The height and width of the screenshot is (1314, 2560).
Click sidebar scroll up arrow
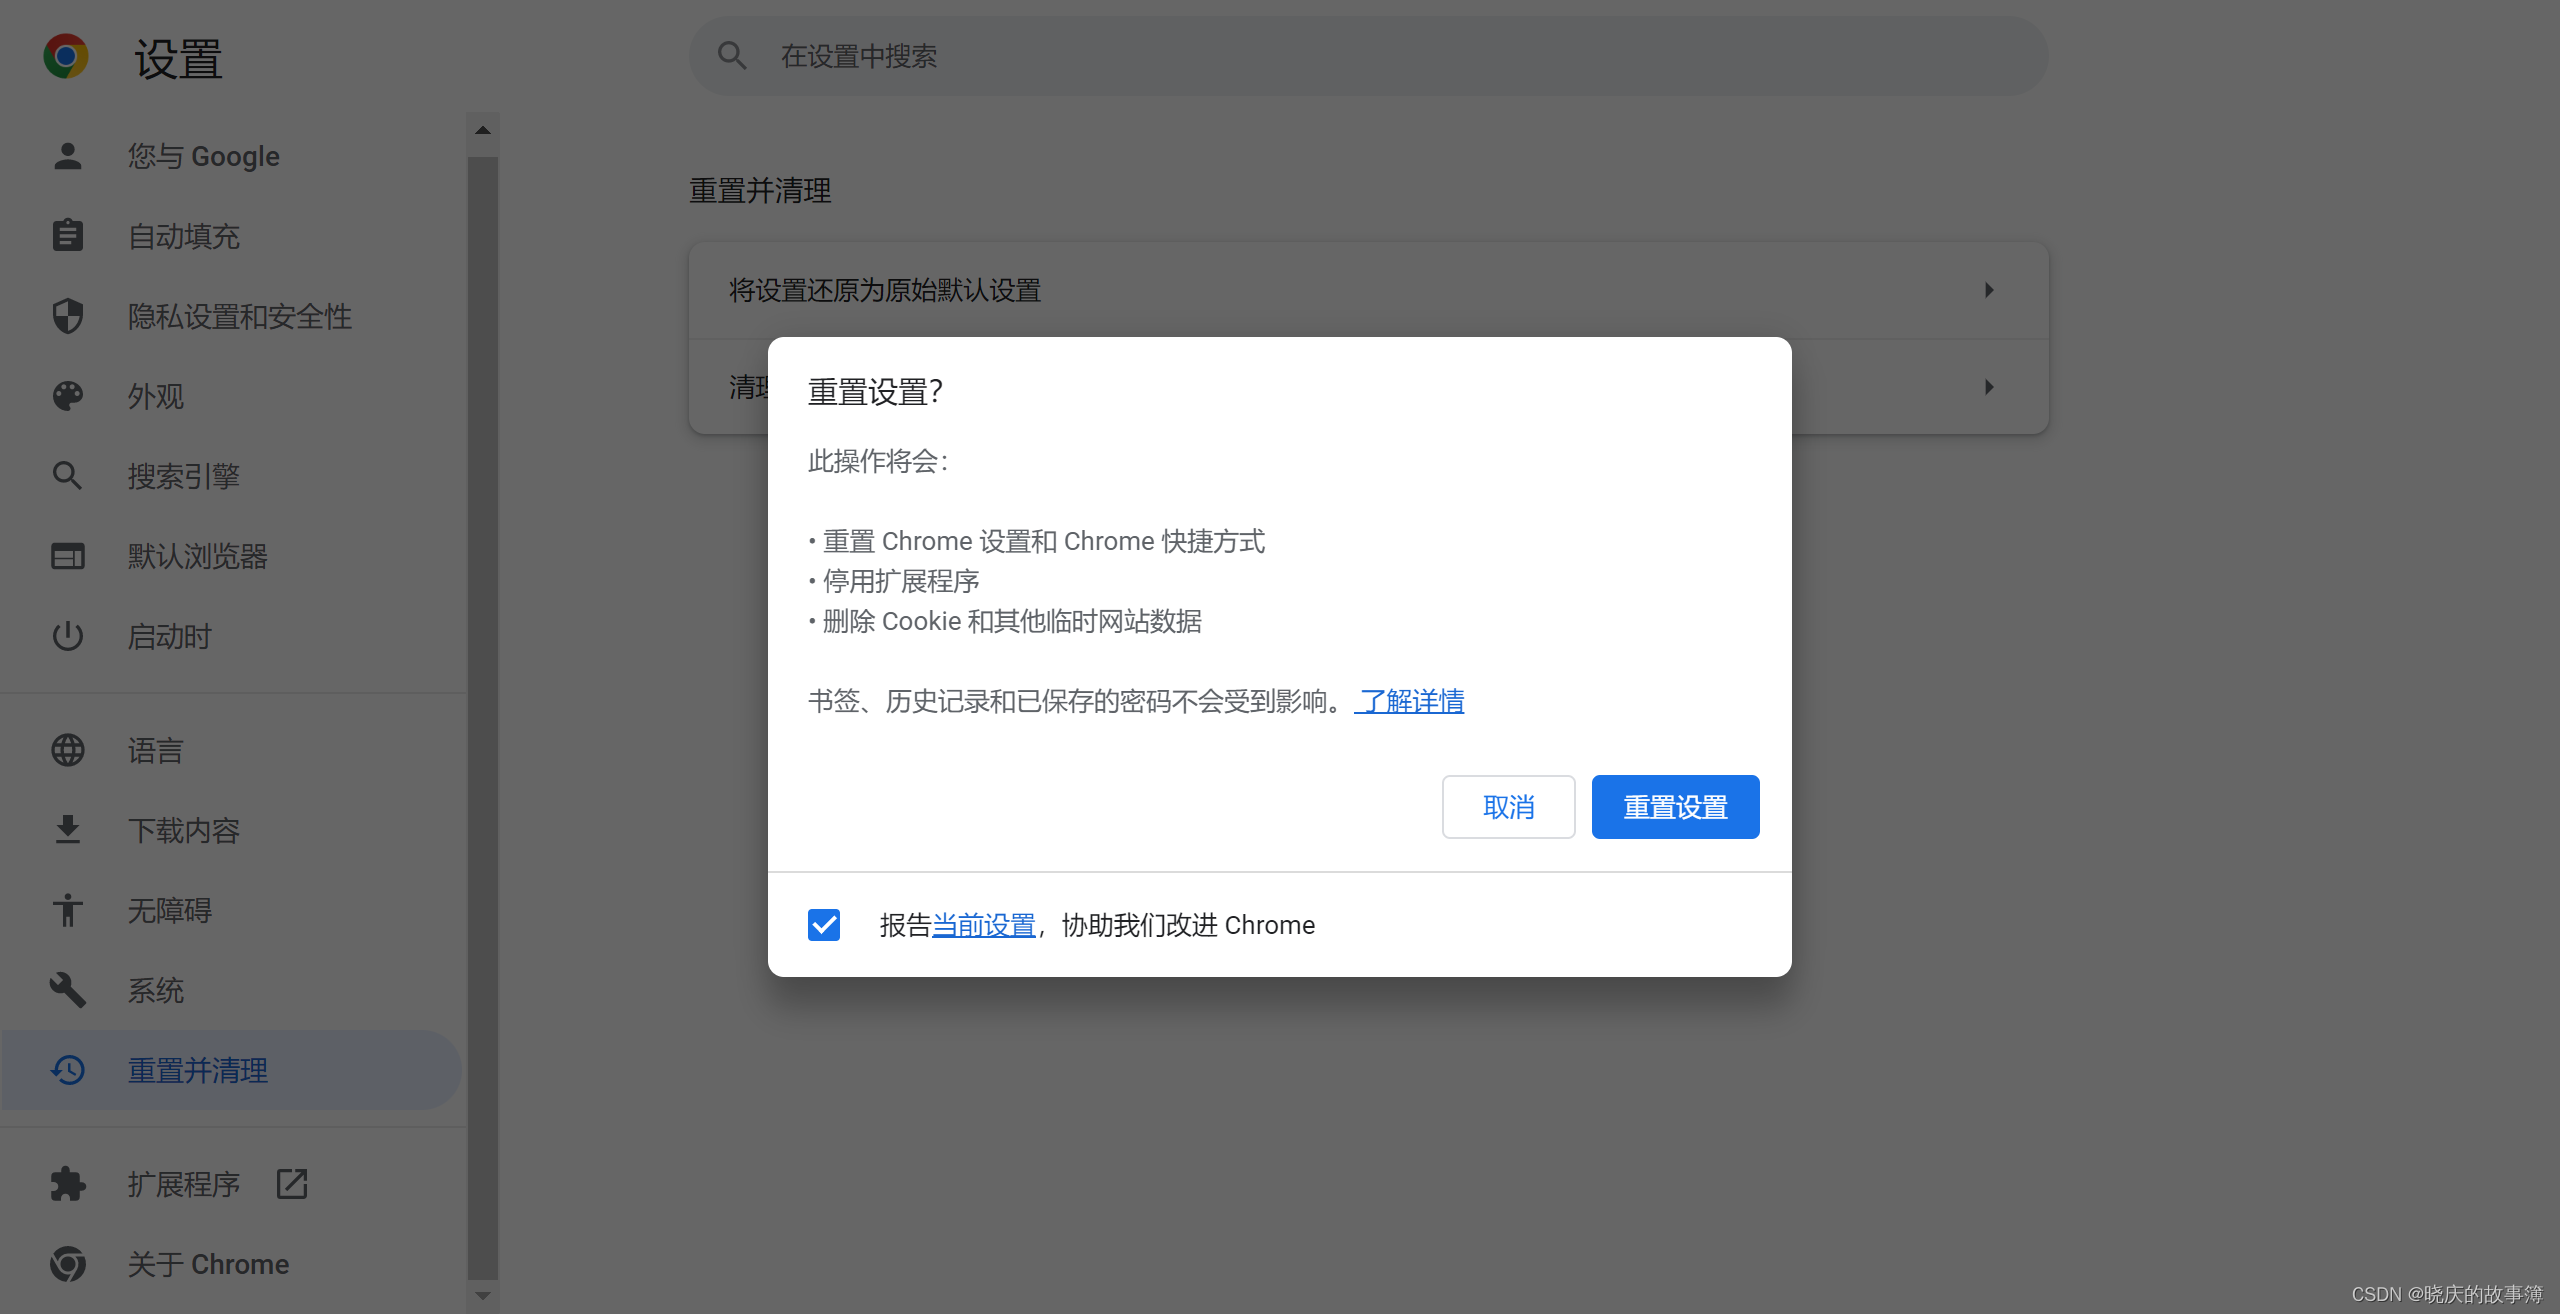click(483, 130)
